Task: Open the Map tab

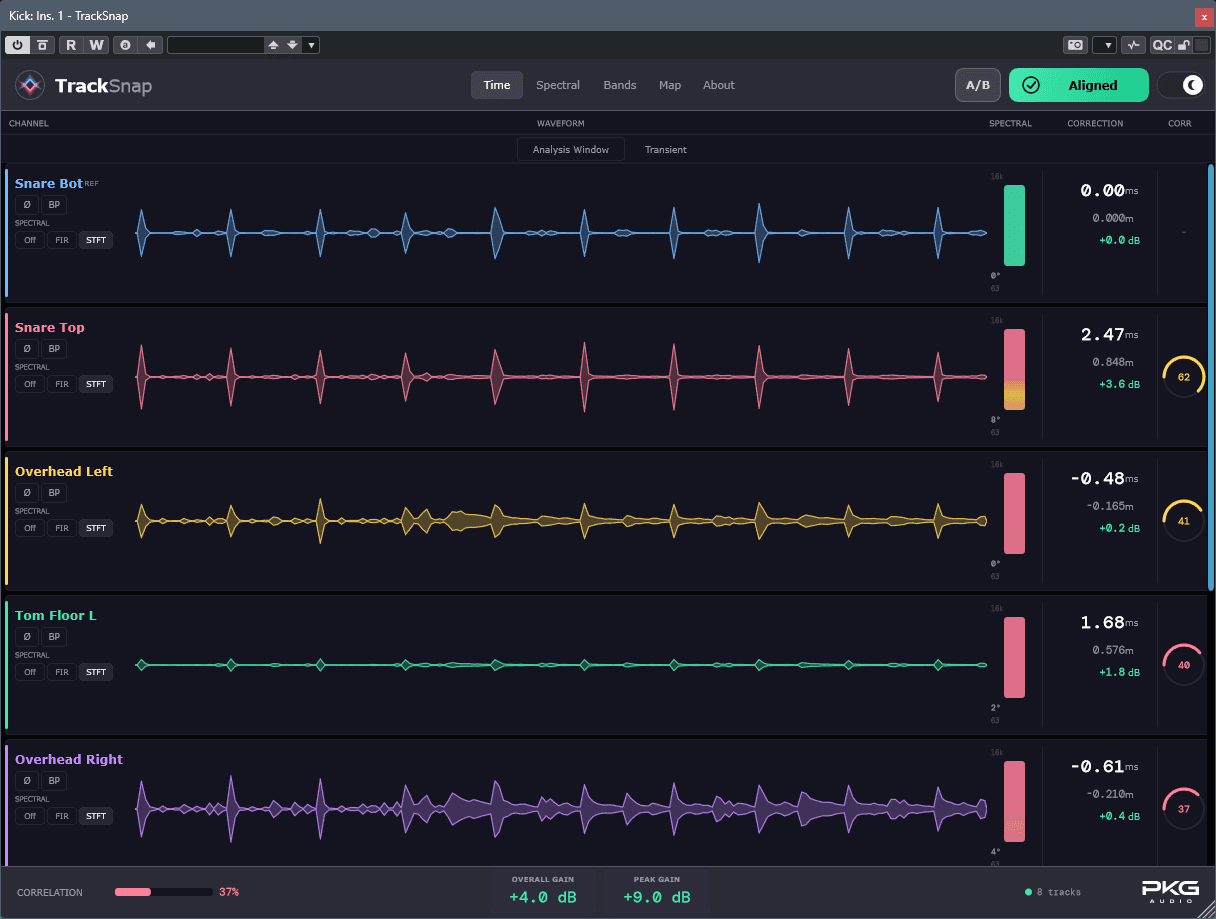Action: coord(670,85)
